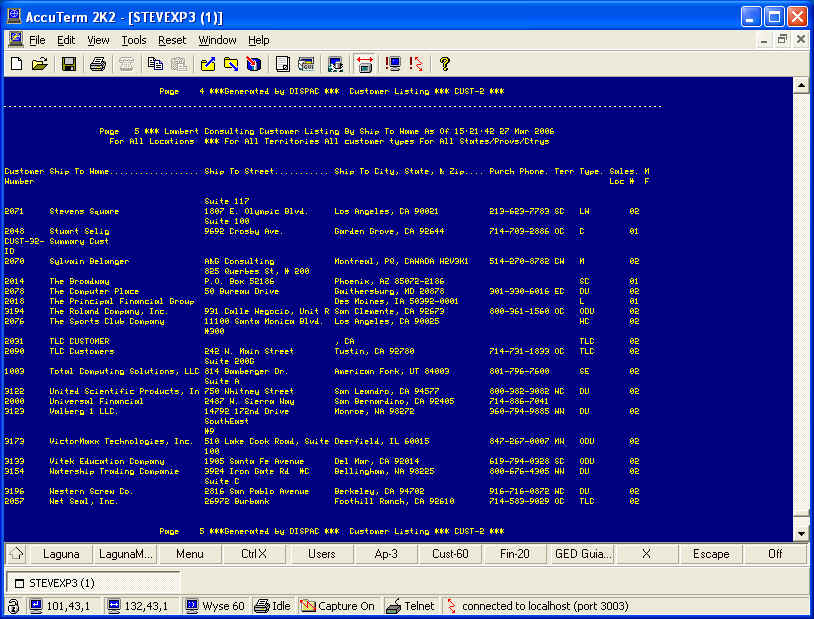Click the Copy icon in the toolbar
Image resolution: width=814 pixels, height=619 pixels.
tap(155, 64)
